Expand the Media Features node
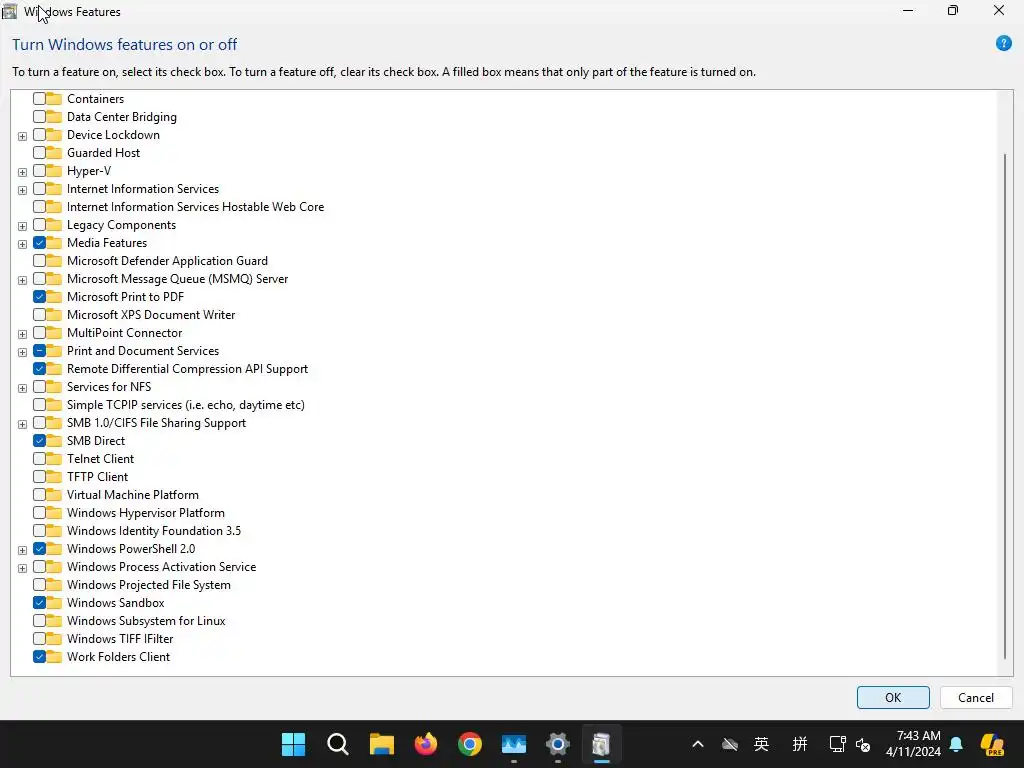Viewport: 1024px width, 768px height. tap(22, 244)
